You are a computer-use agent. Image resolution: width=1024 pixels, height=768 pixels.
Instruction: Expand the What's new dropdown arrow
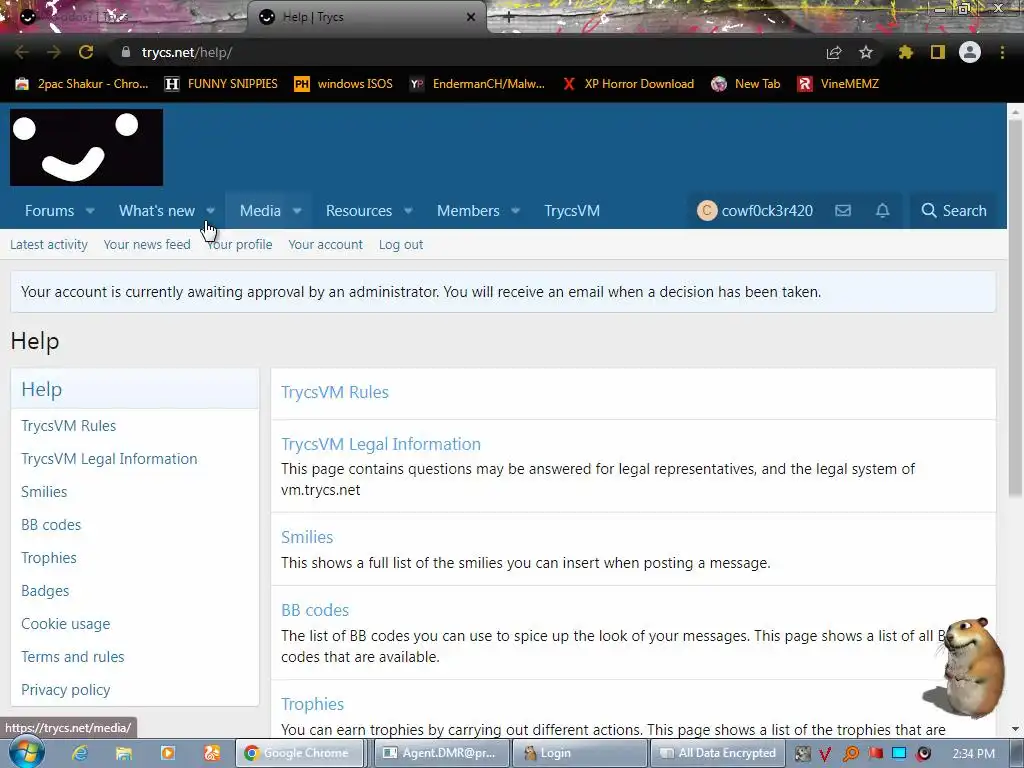click(210, 211)
